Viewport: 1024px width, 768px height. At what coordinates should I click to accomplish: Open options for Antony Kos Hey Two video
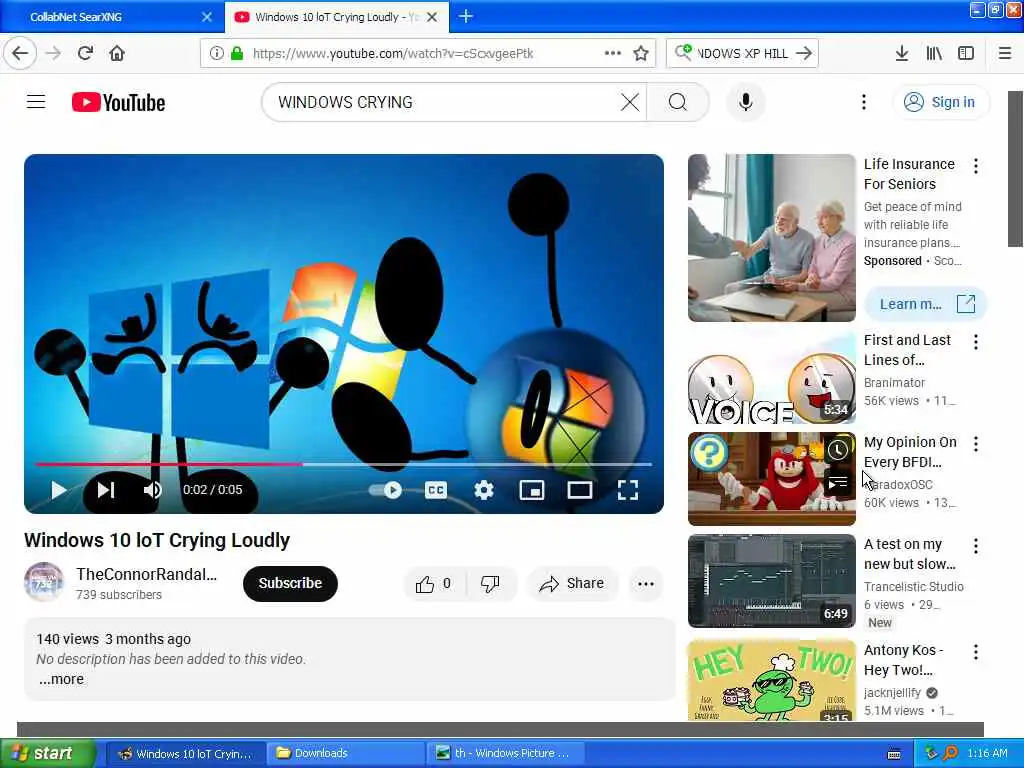coord(976,652)
